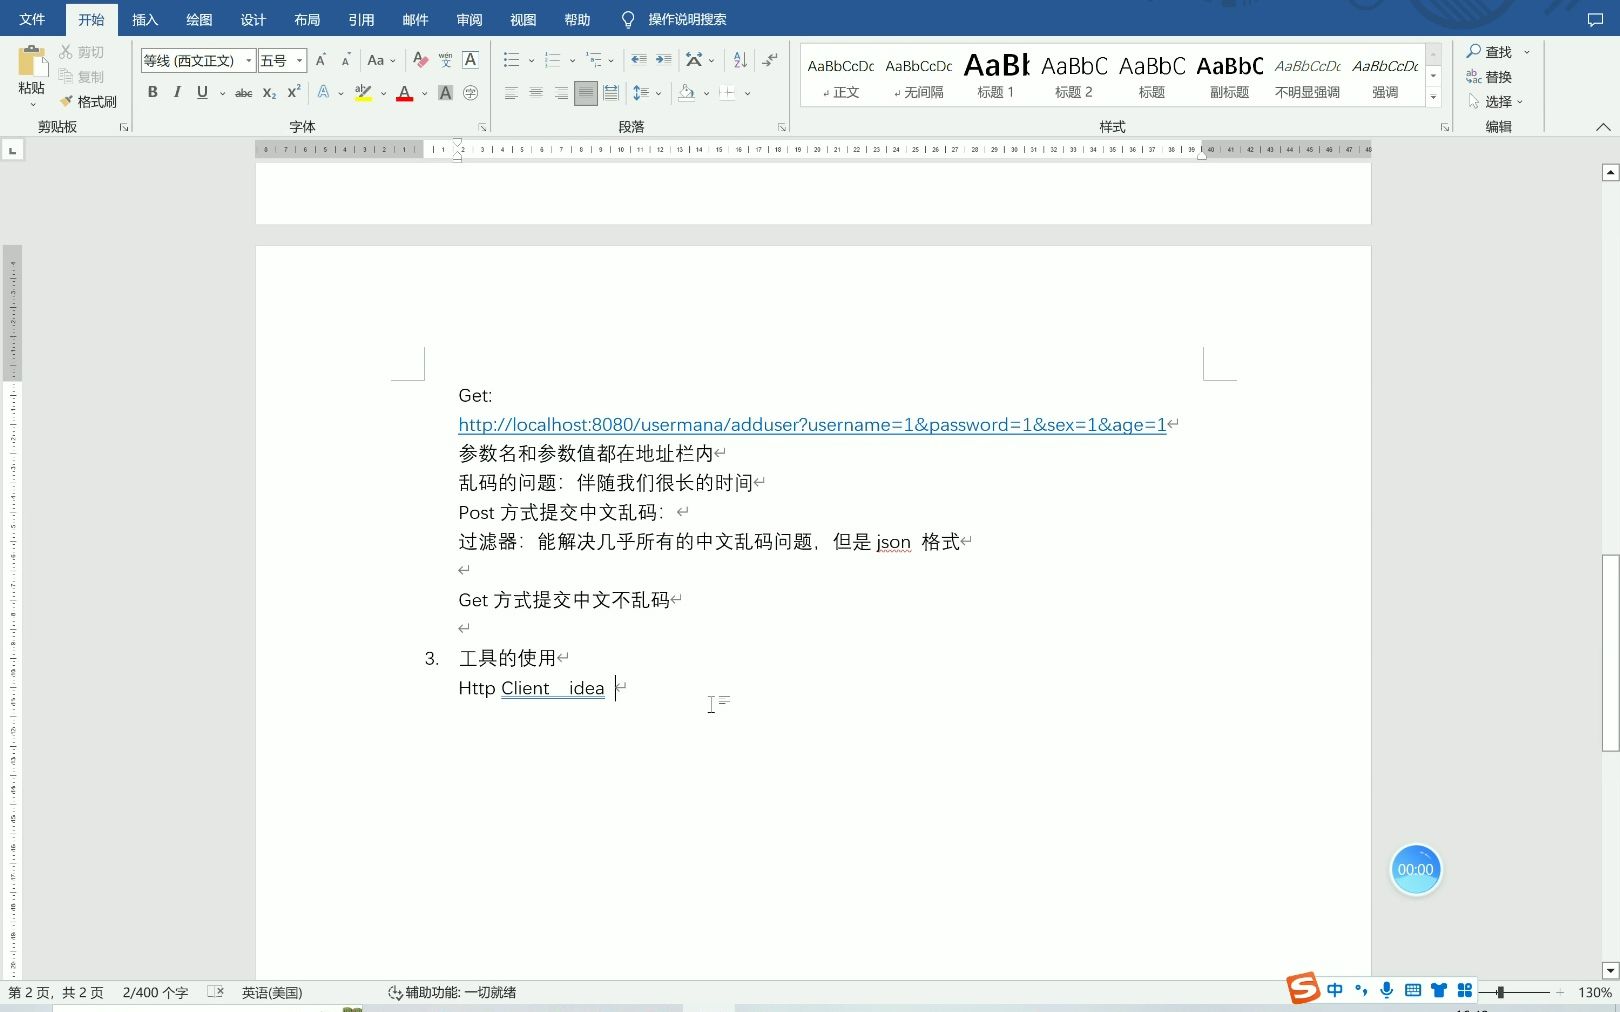Click the Sogou input method logo
The height and width of the screenshot is (1012, 1620).
click(1303, 989)
